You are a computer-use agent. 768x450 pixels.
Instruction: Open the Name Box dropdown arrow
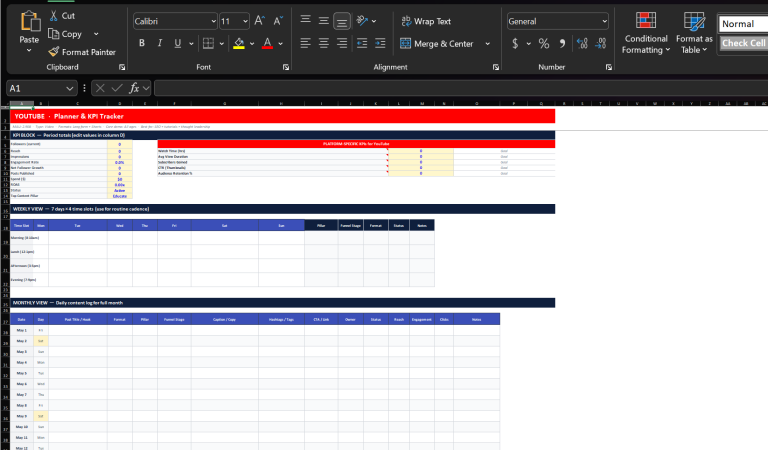coord(70,88)
